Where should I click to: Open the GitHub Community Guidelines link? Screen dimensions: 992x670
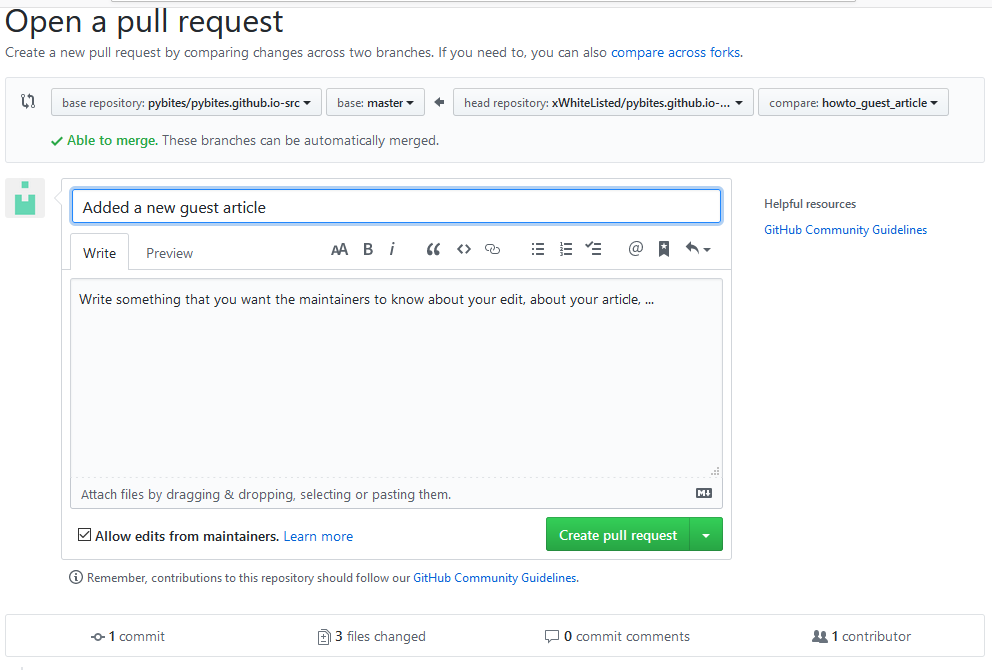(x=845, y=229)
